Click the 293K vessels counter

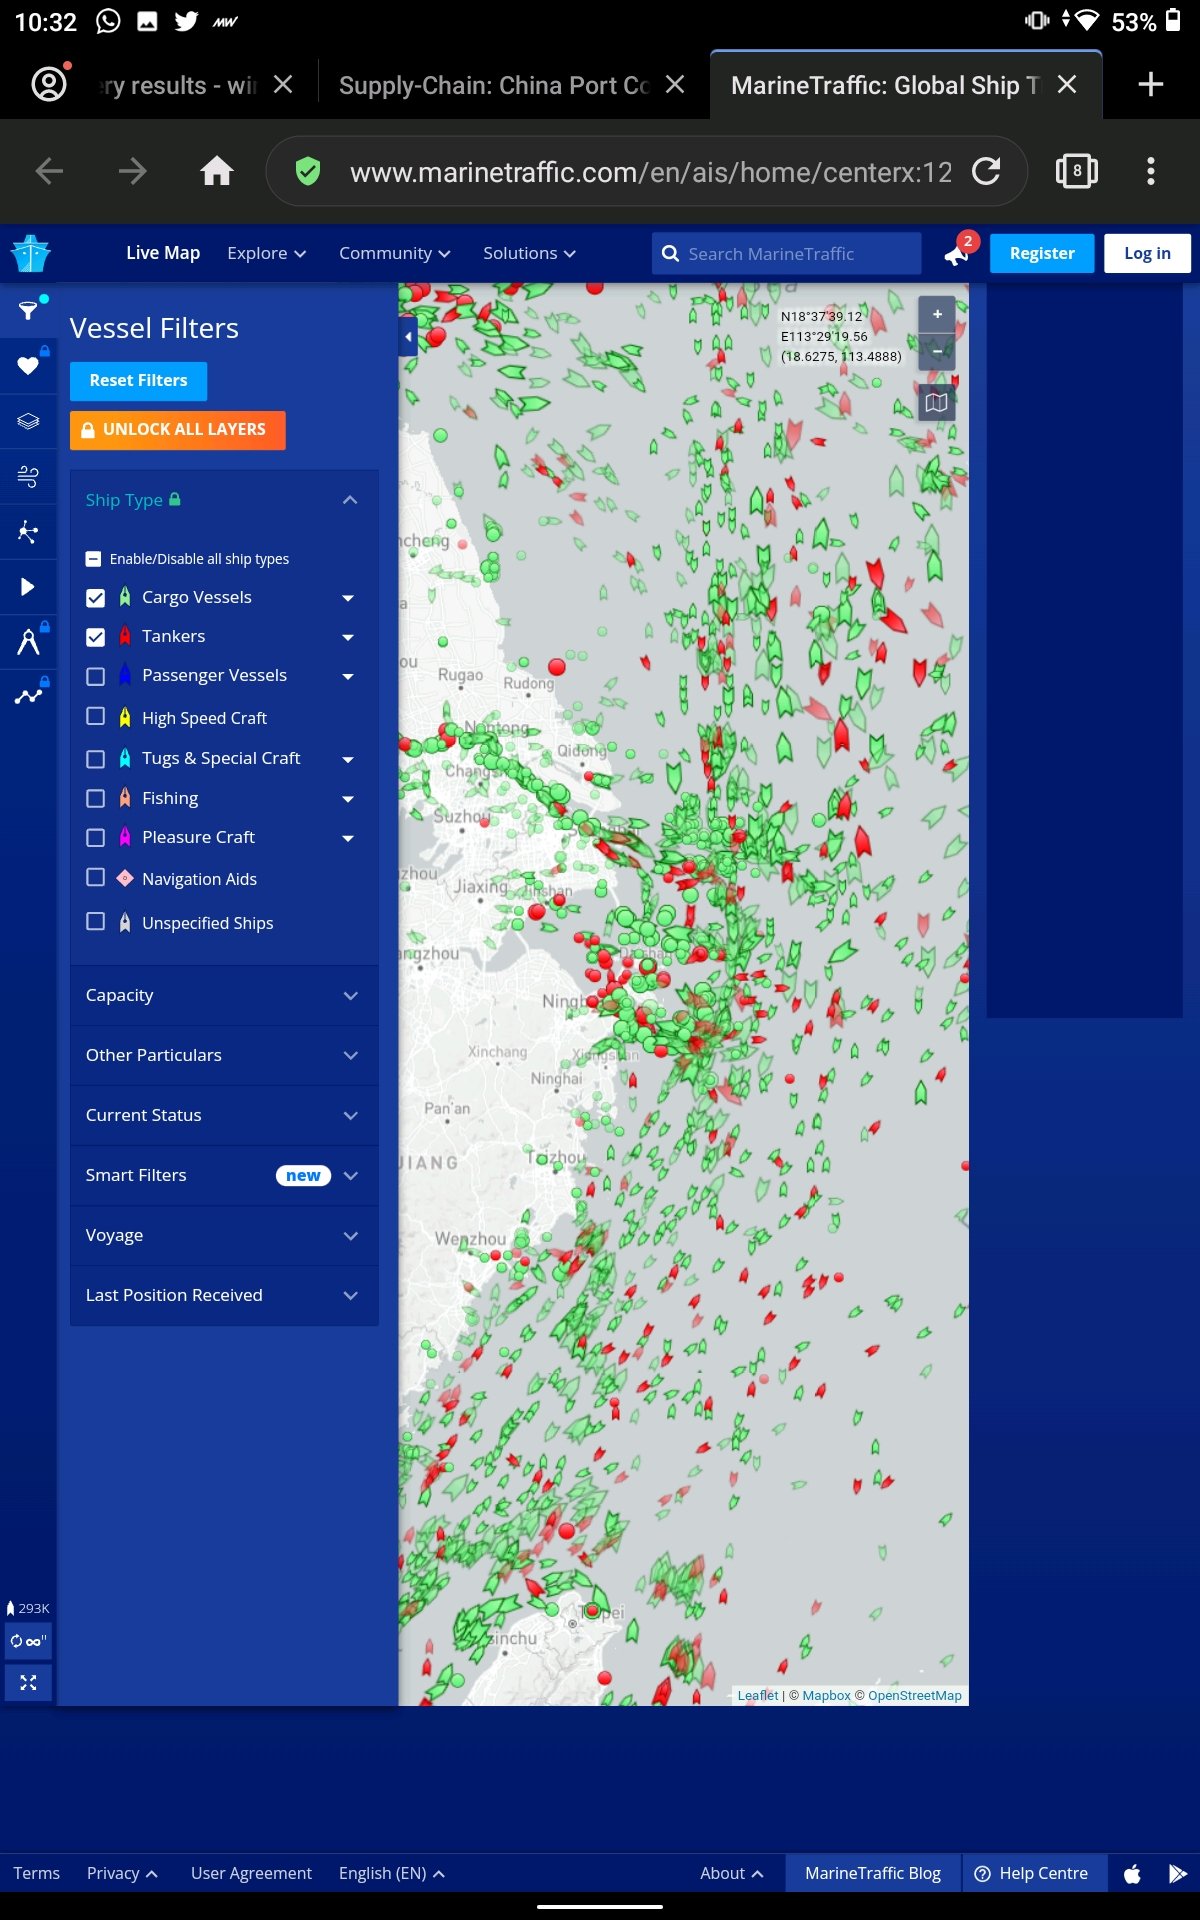pos(28,1608)
